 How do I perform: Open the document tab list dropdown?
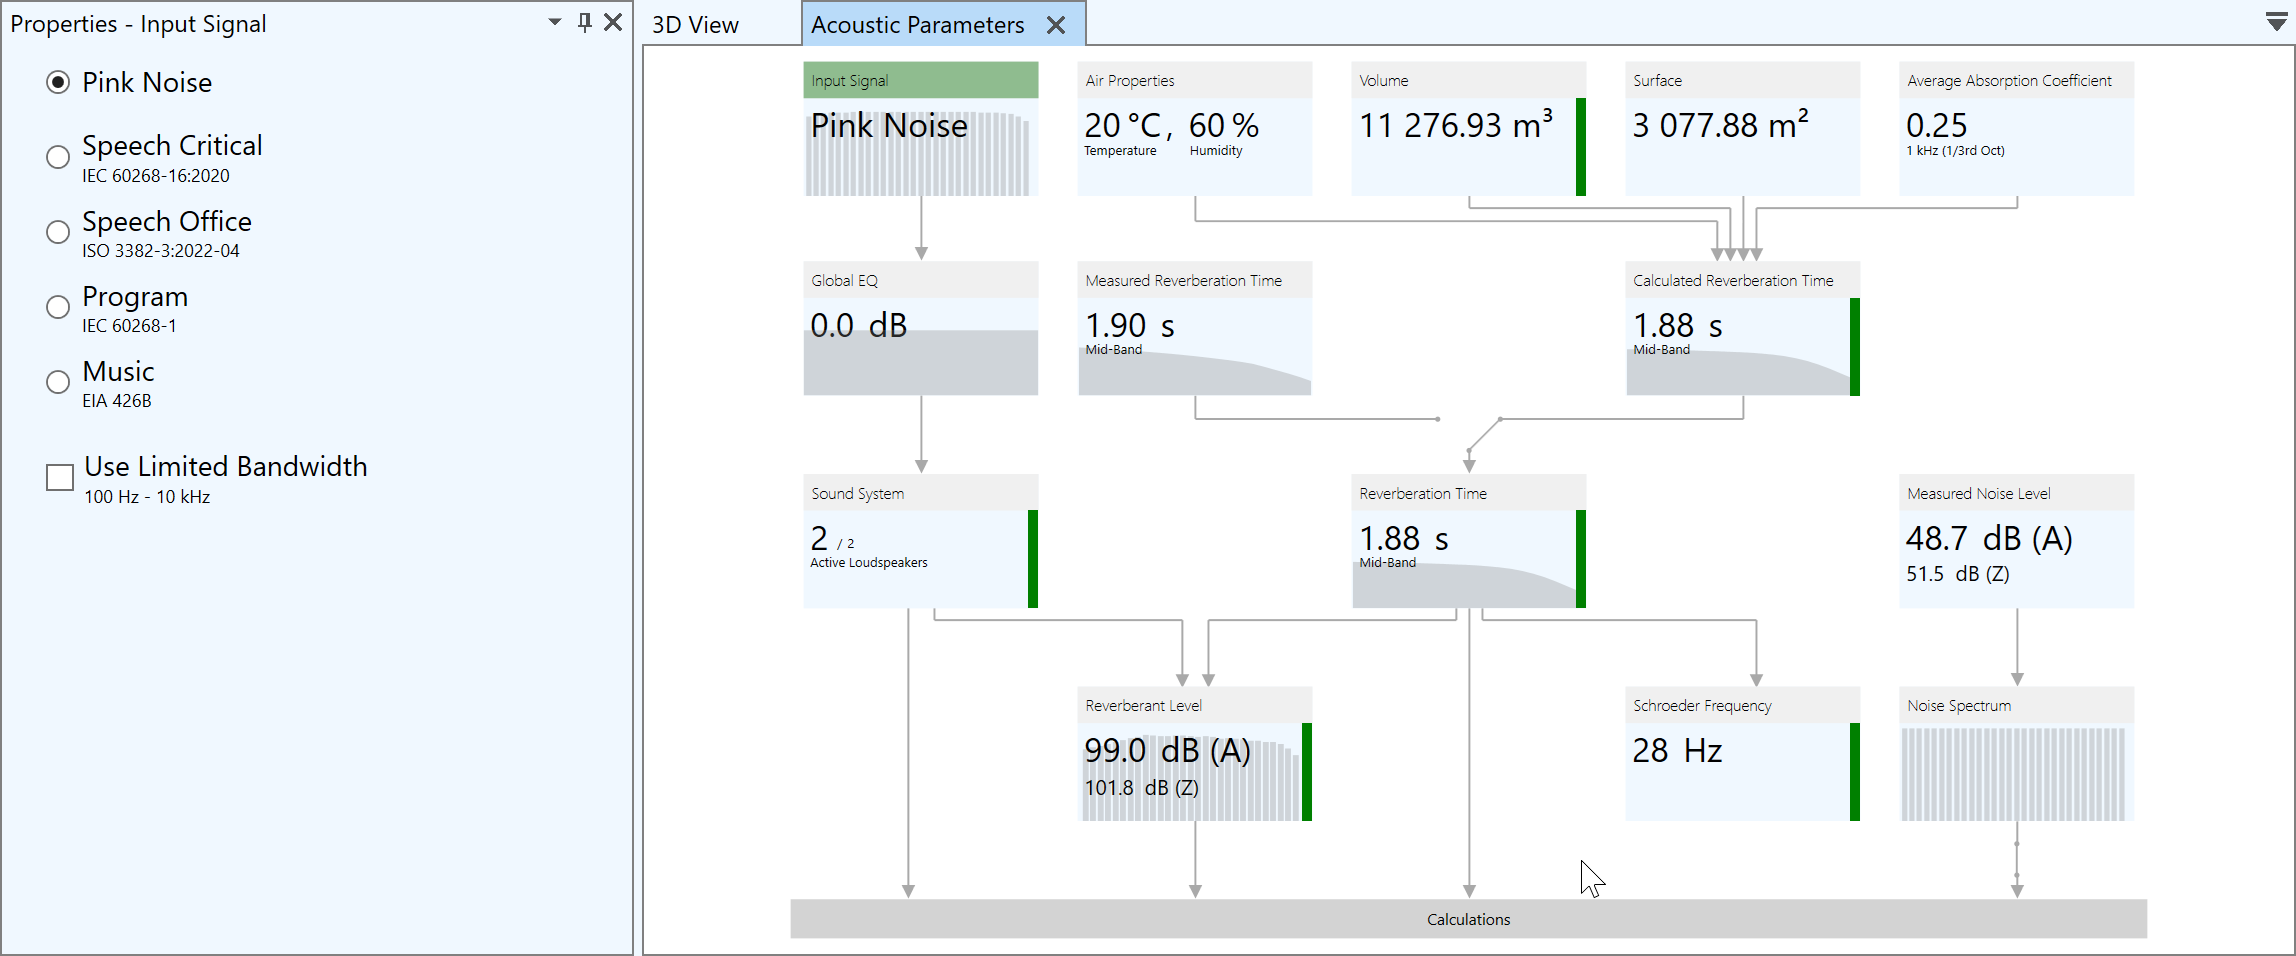pos(2276,22)
